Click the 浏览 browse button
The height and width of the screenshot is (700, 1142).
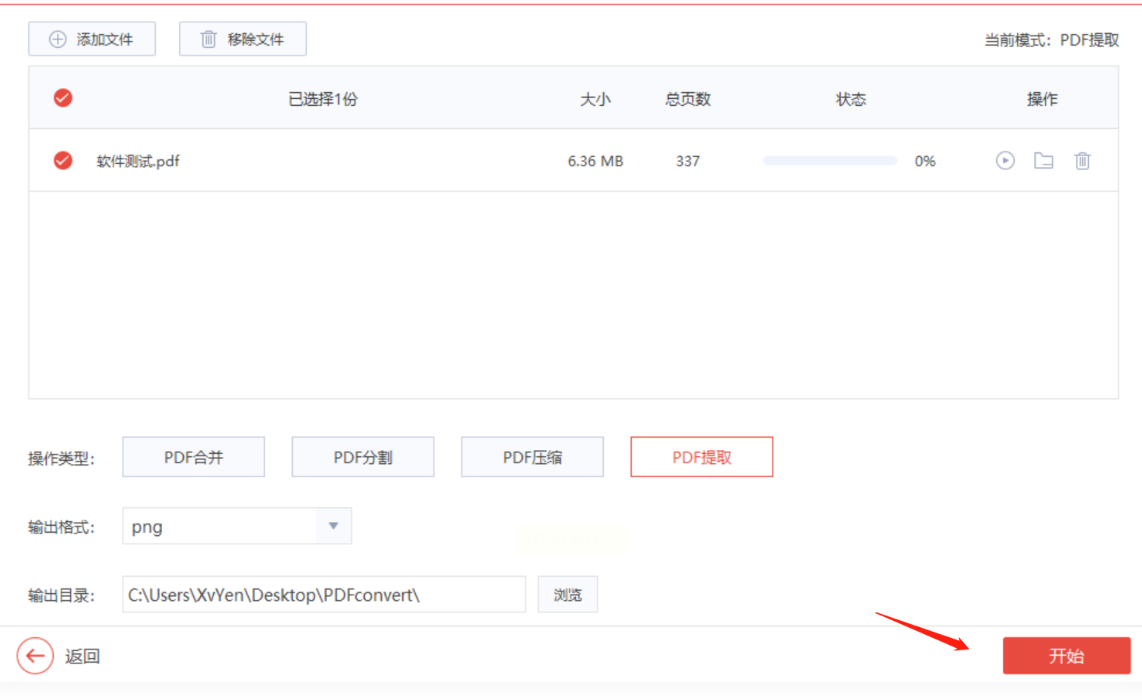coord(567,594)
